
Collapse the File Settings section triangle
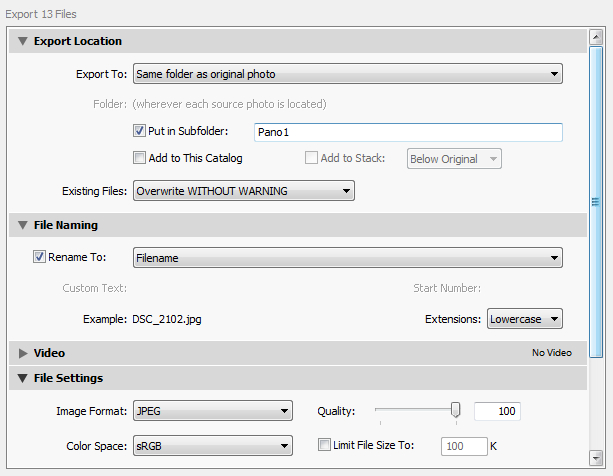pyautogui.click(x=22, y=378)
